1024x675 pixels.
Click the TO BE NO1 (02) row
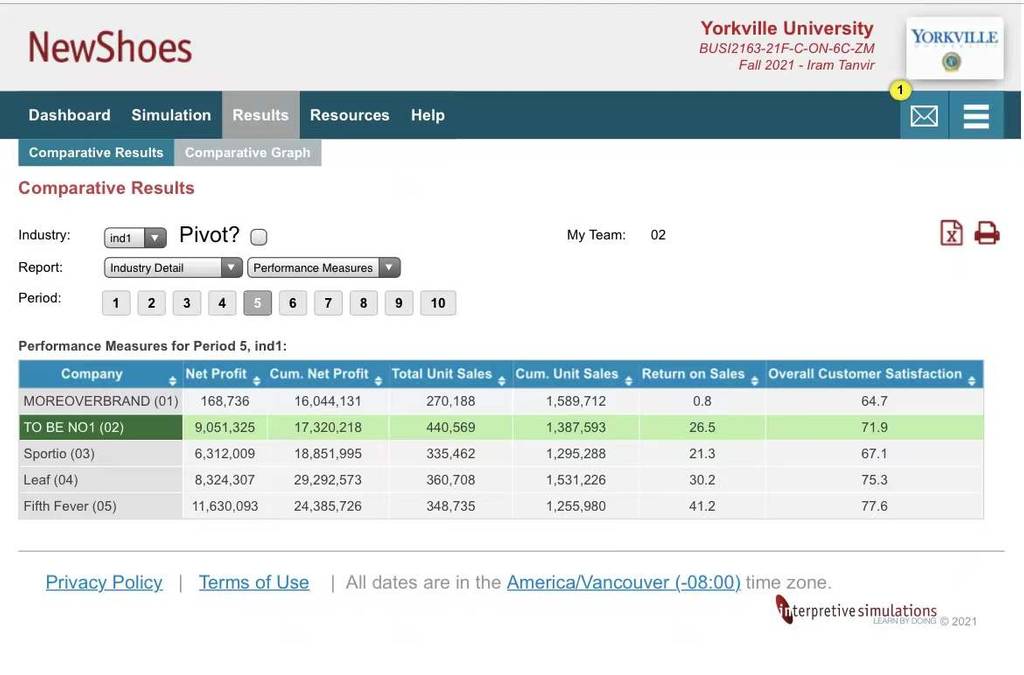pos(500,428)
